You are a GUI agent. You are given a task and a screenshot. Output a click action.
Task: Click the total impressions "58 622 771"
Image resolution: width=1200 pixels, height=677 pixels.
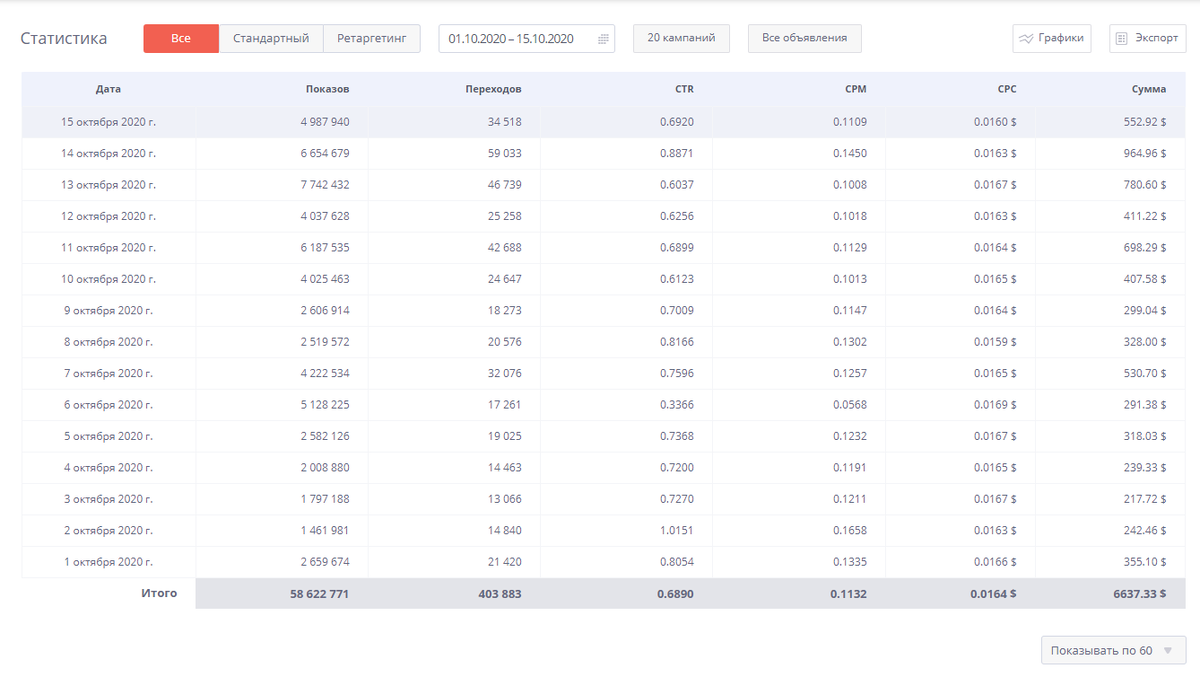[x=320, y=594]
